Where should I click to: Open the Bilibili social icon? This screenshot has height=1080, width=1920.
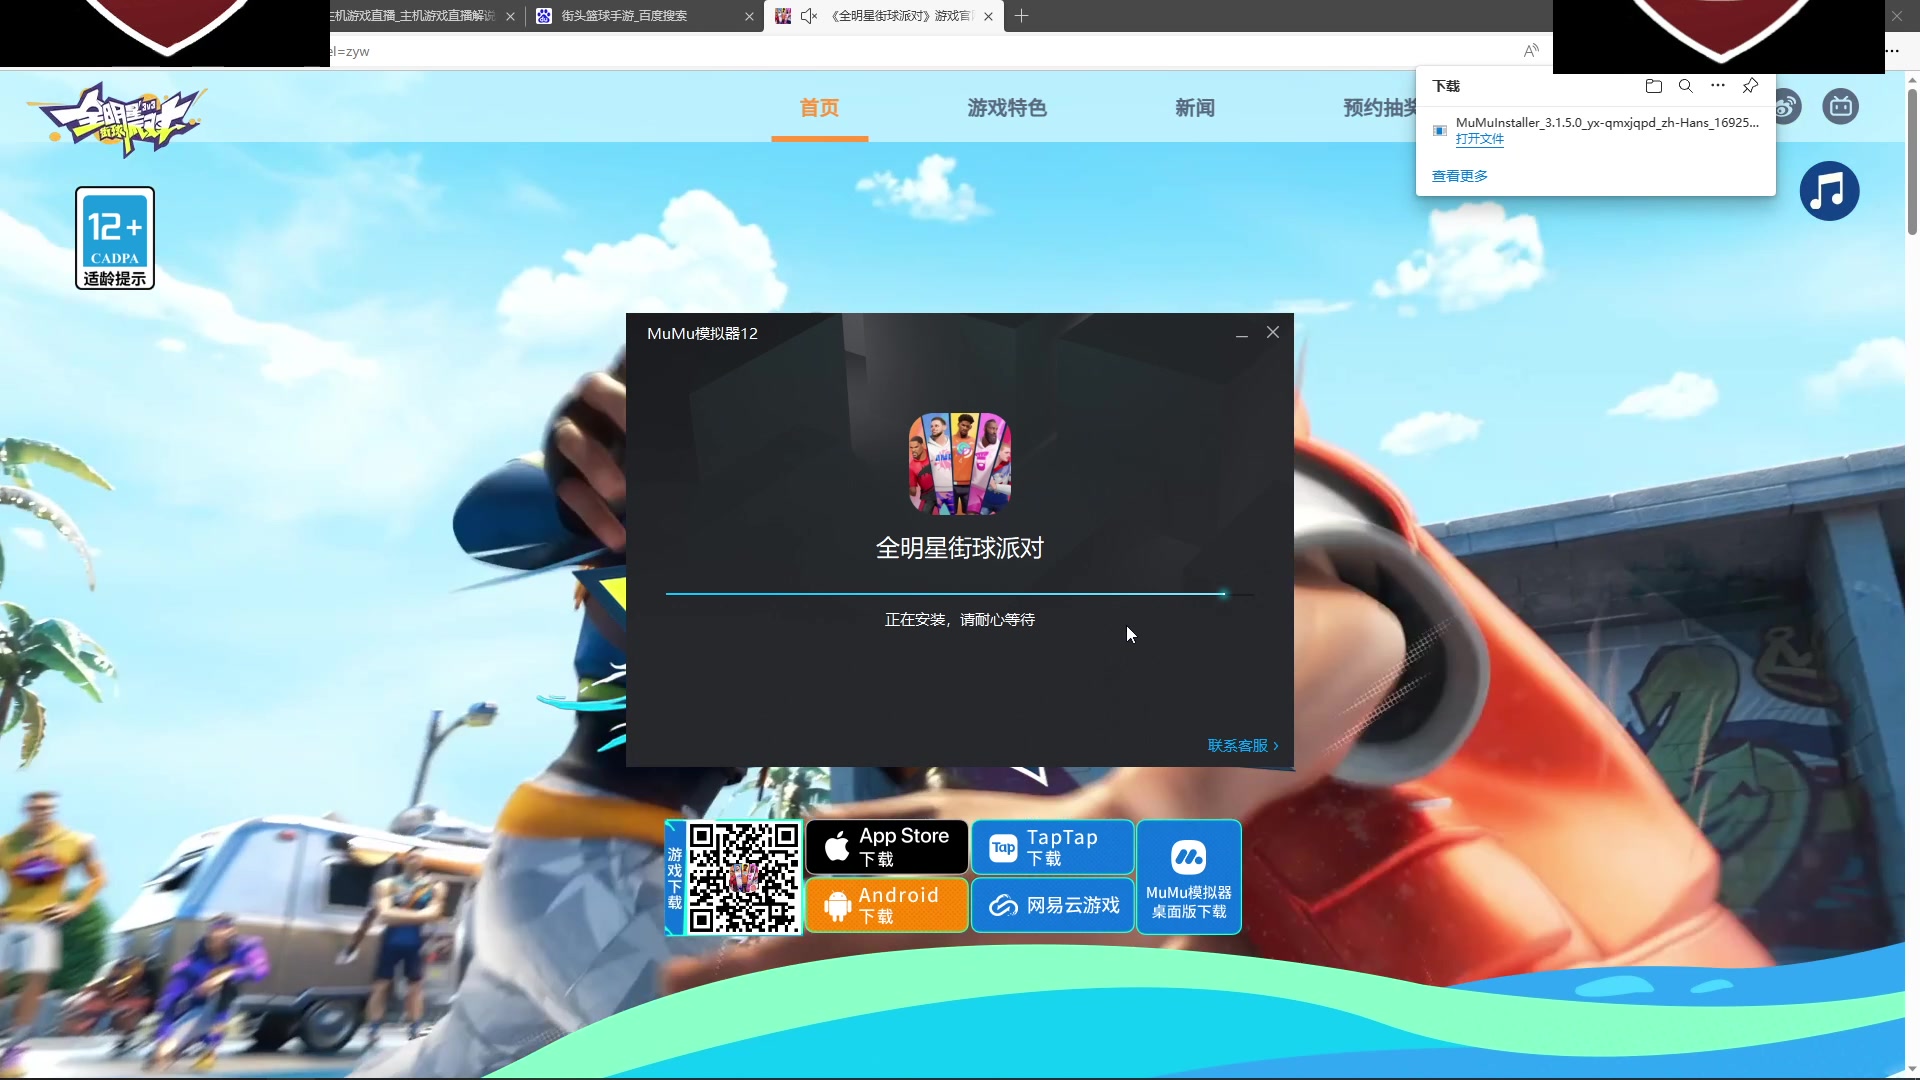click(1841, 107)
